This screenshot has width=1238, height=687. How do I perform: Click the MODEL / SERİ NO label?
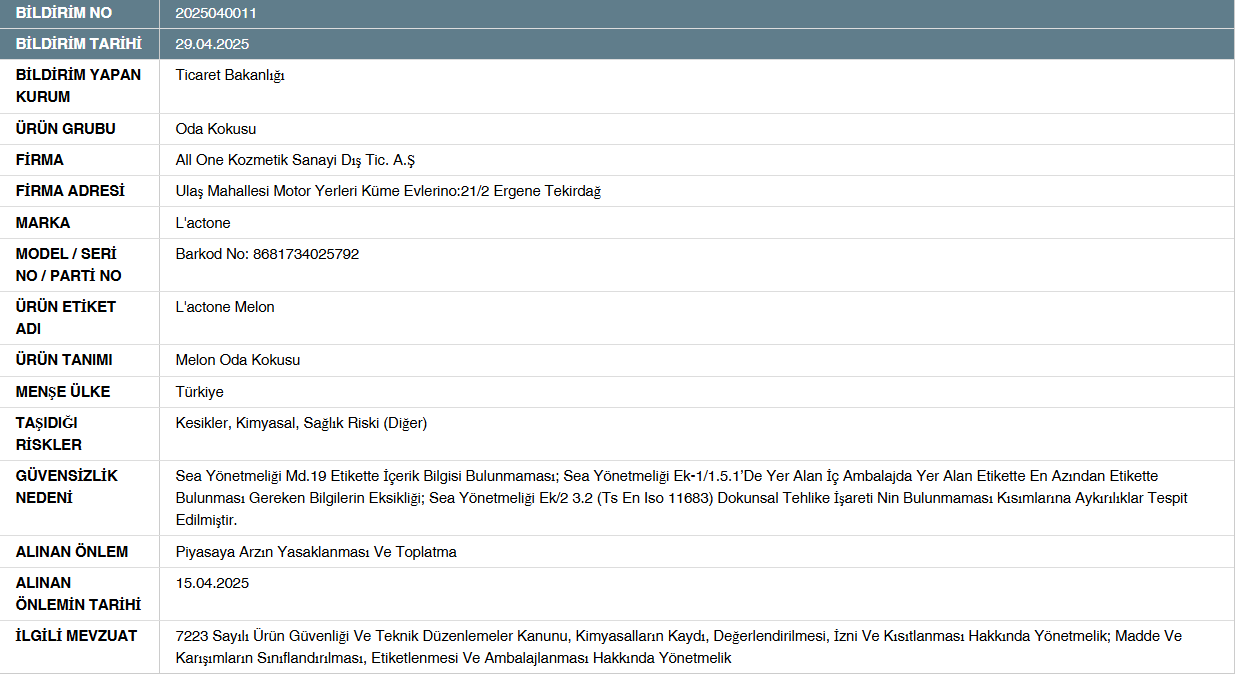pyautogui.click(x=69, y=265)
